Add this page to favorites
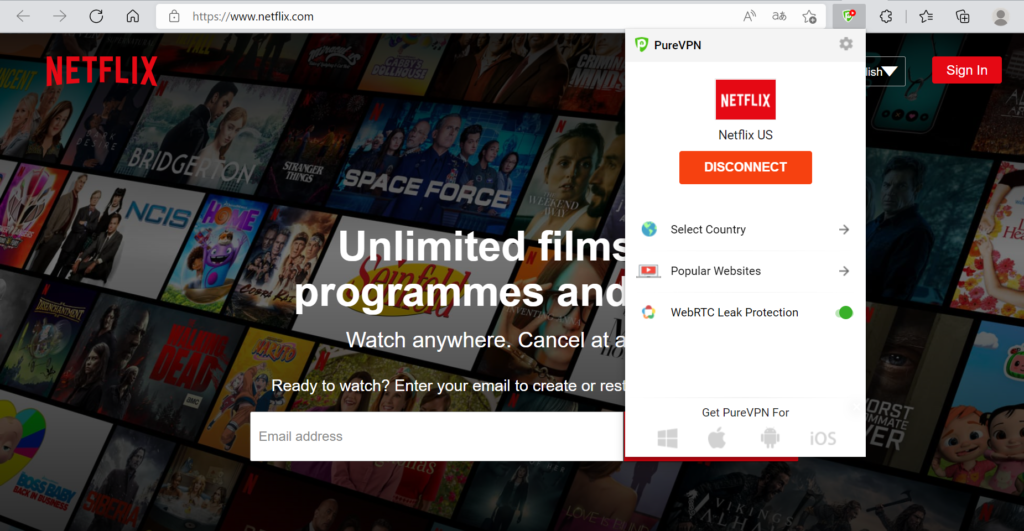The image size is (1024, 531). 810,16
